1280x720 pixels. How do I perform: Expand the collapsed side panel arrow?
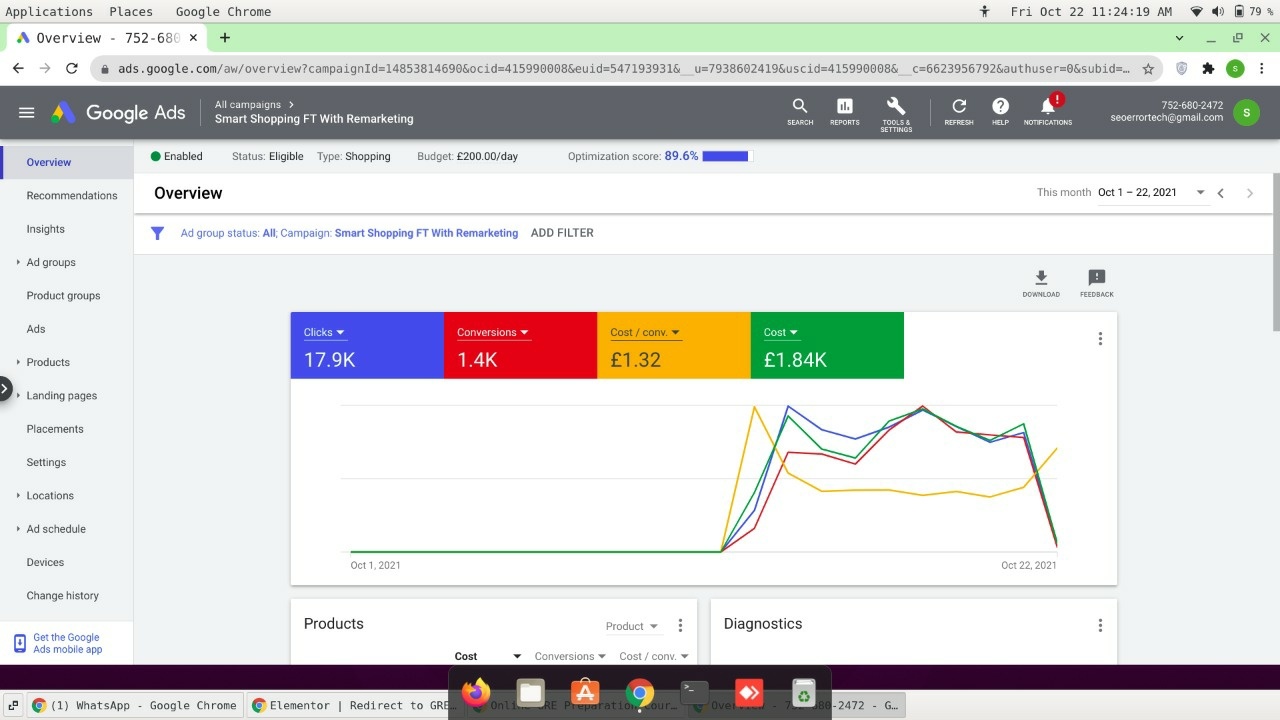coord(5,389)
